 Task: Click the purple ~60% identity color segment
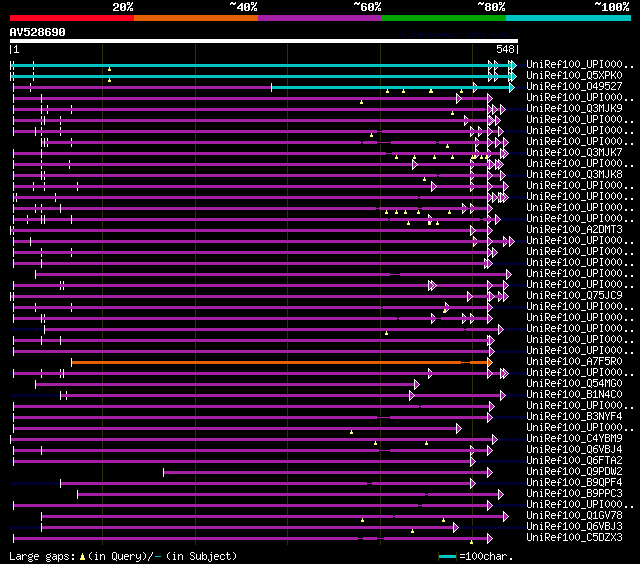click(x=320, y=18)
